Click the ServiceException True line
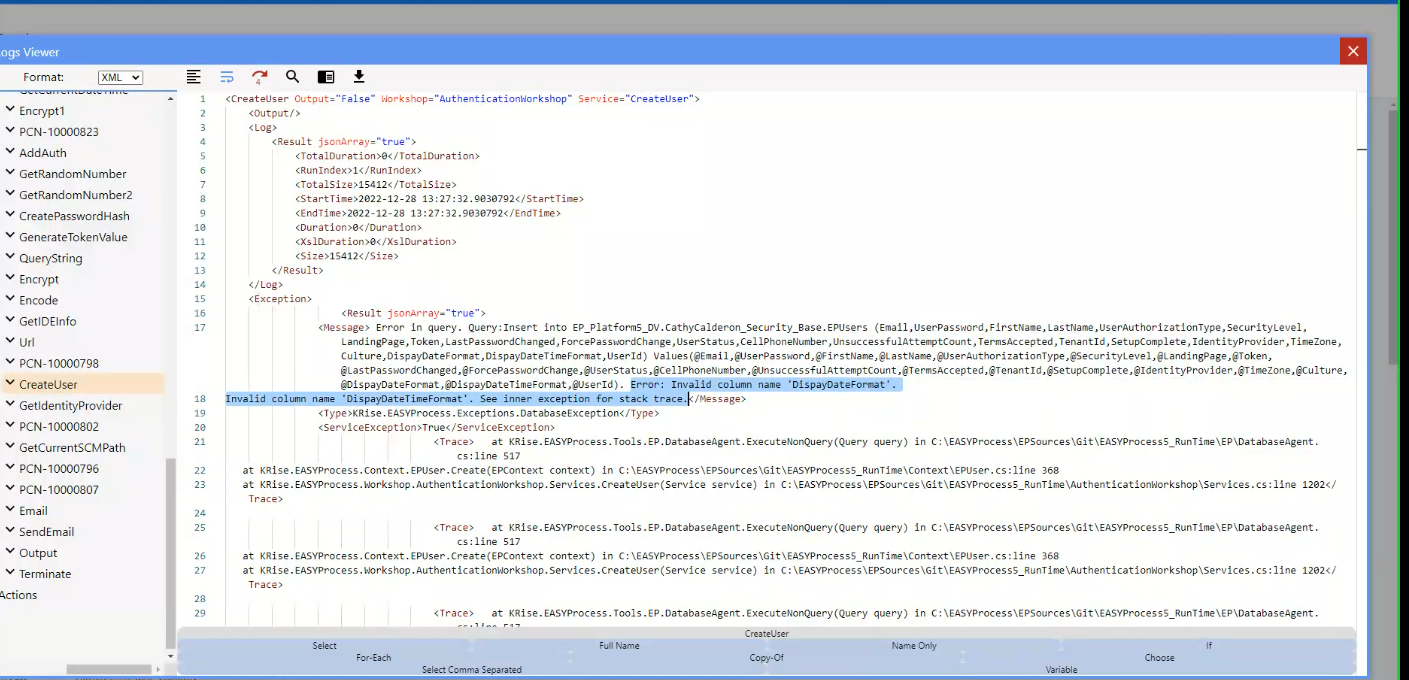 435,427
